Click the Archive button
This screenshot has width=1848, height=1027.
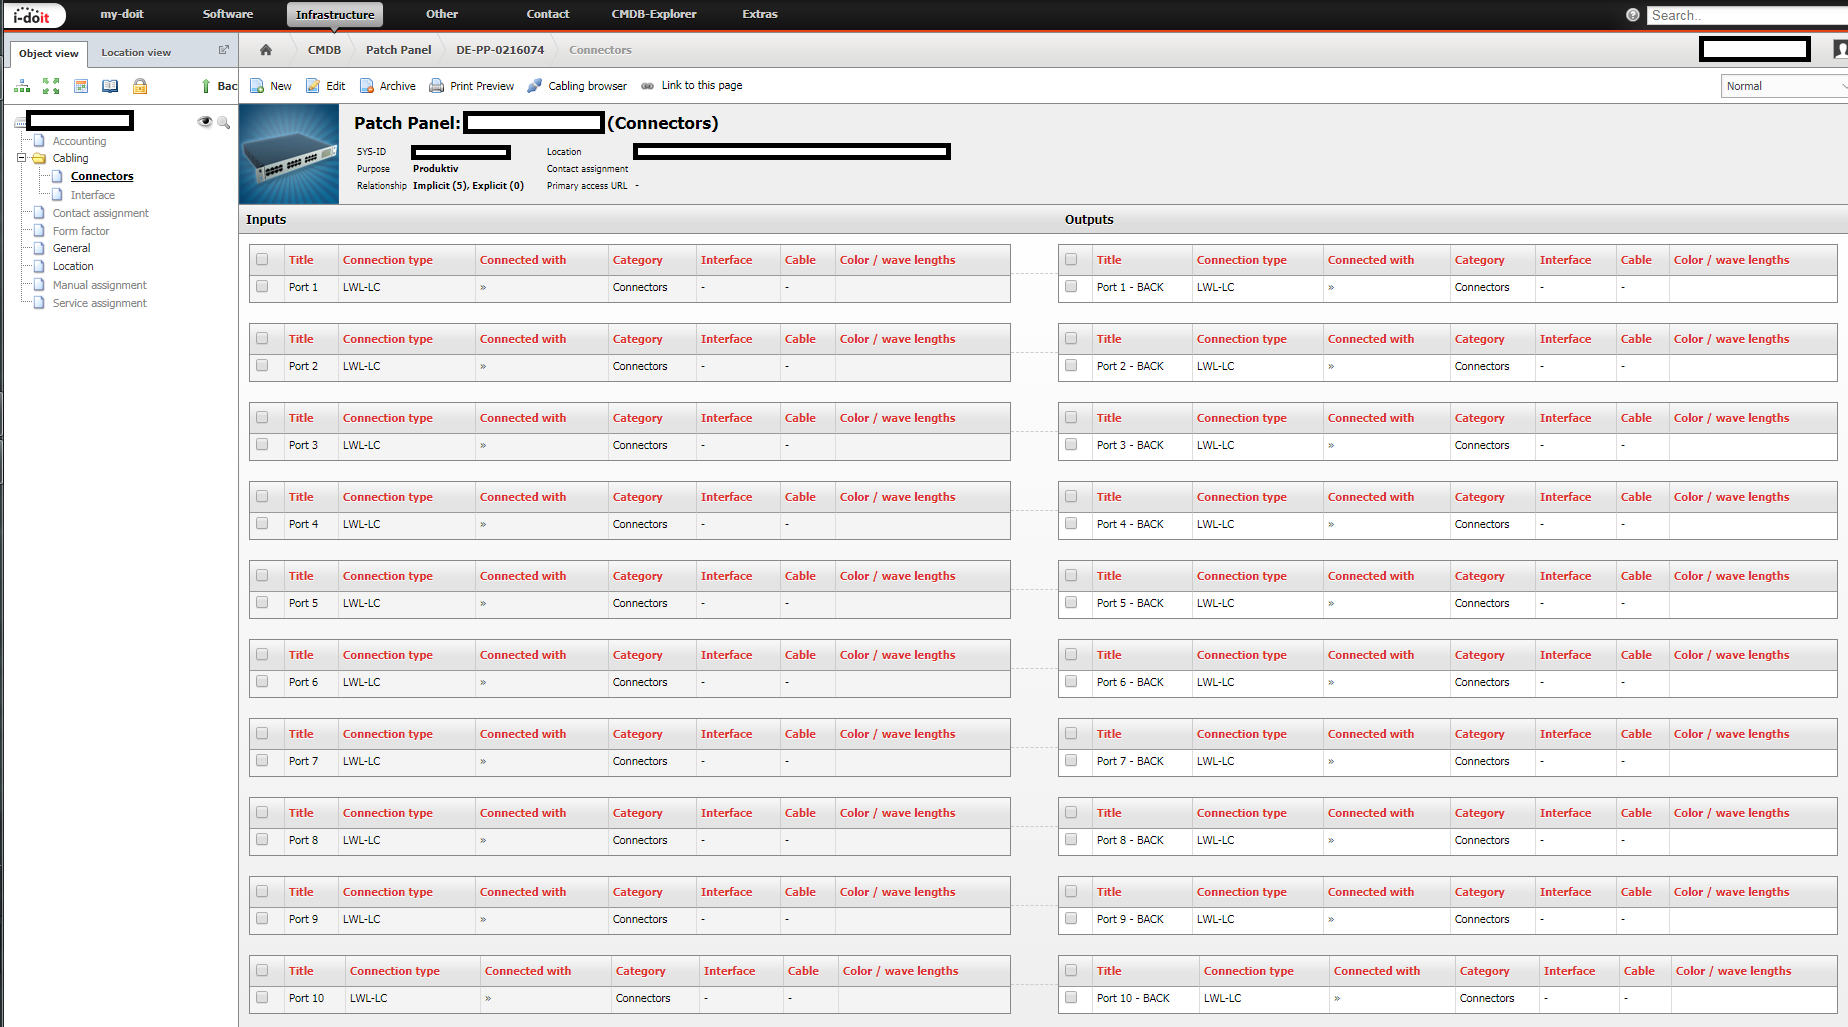pyautogui.click(x=388, y=86)
